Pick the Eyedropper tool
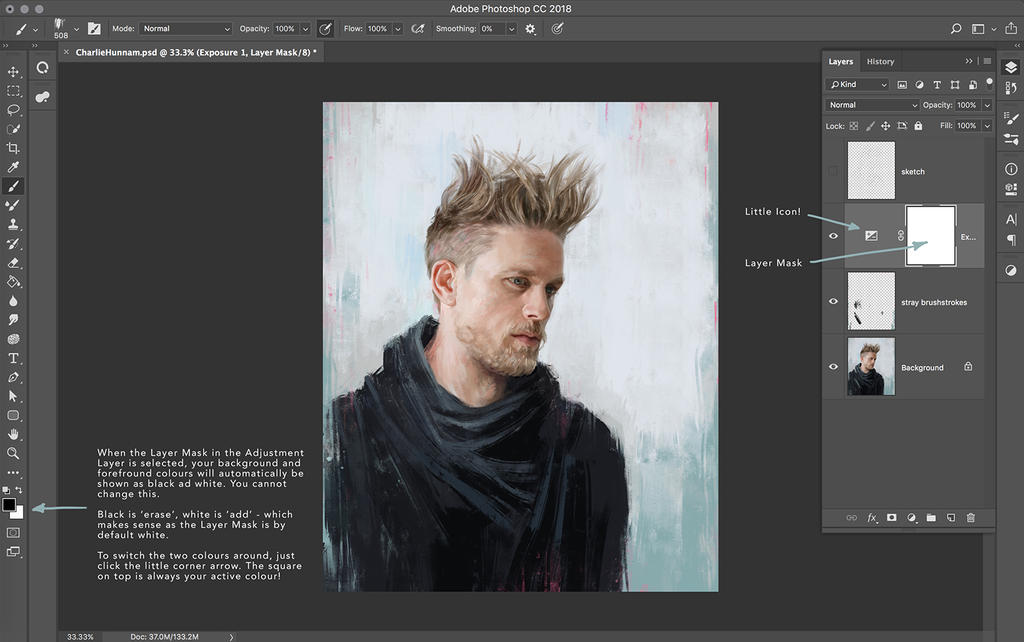The width and height of the screenshot is (1024, 642). [x=14, y=167]
